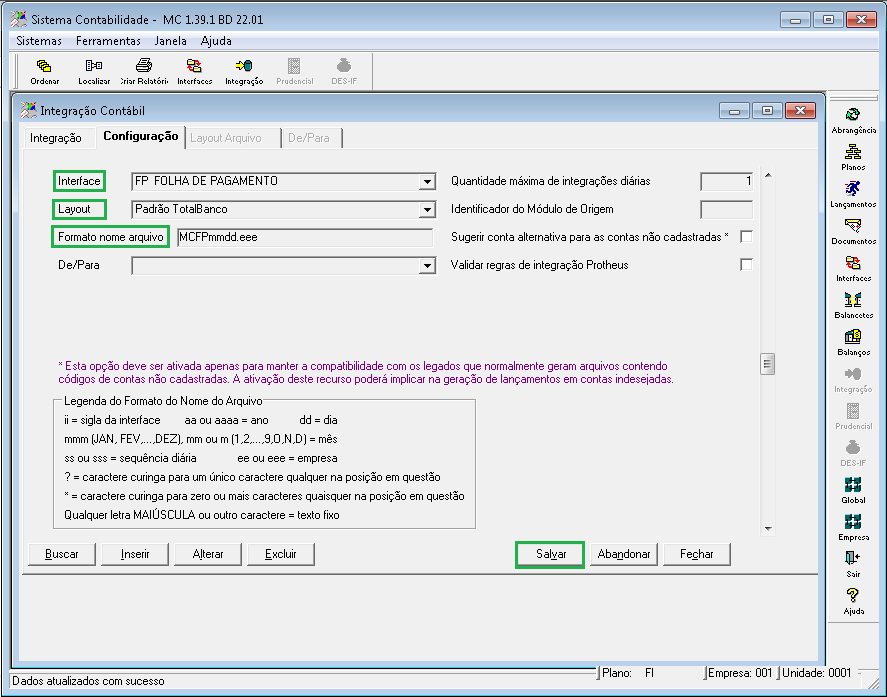Open the Ferramentas menu
Screen dimensions: 887x697
(108, 41)
